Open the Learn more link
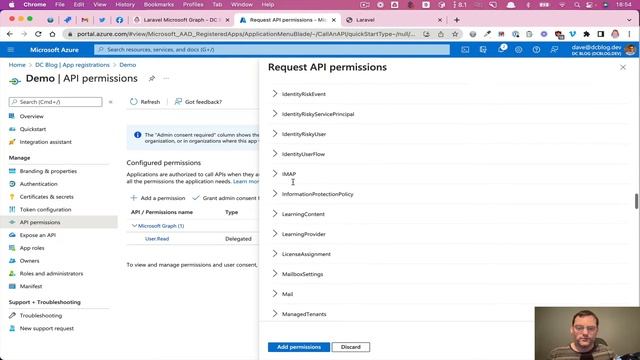Viewport: 640px width, 360px height. tap(246, 181)
